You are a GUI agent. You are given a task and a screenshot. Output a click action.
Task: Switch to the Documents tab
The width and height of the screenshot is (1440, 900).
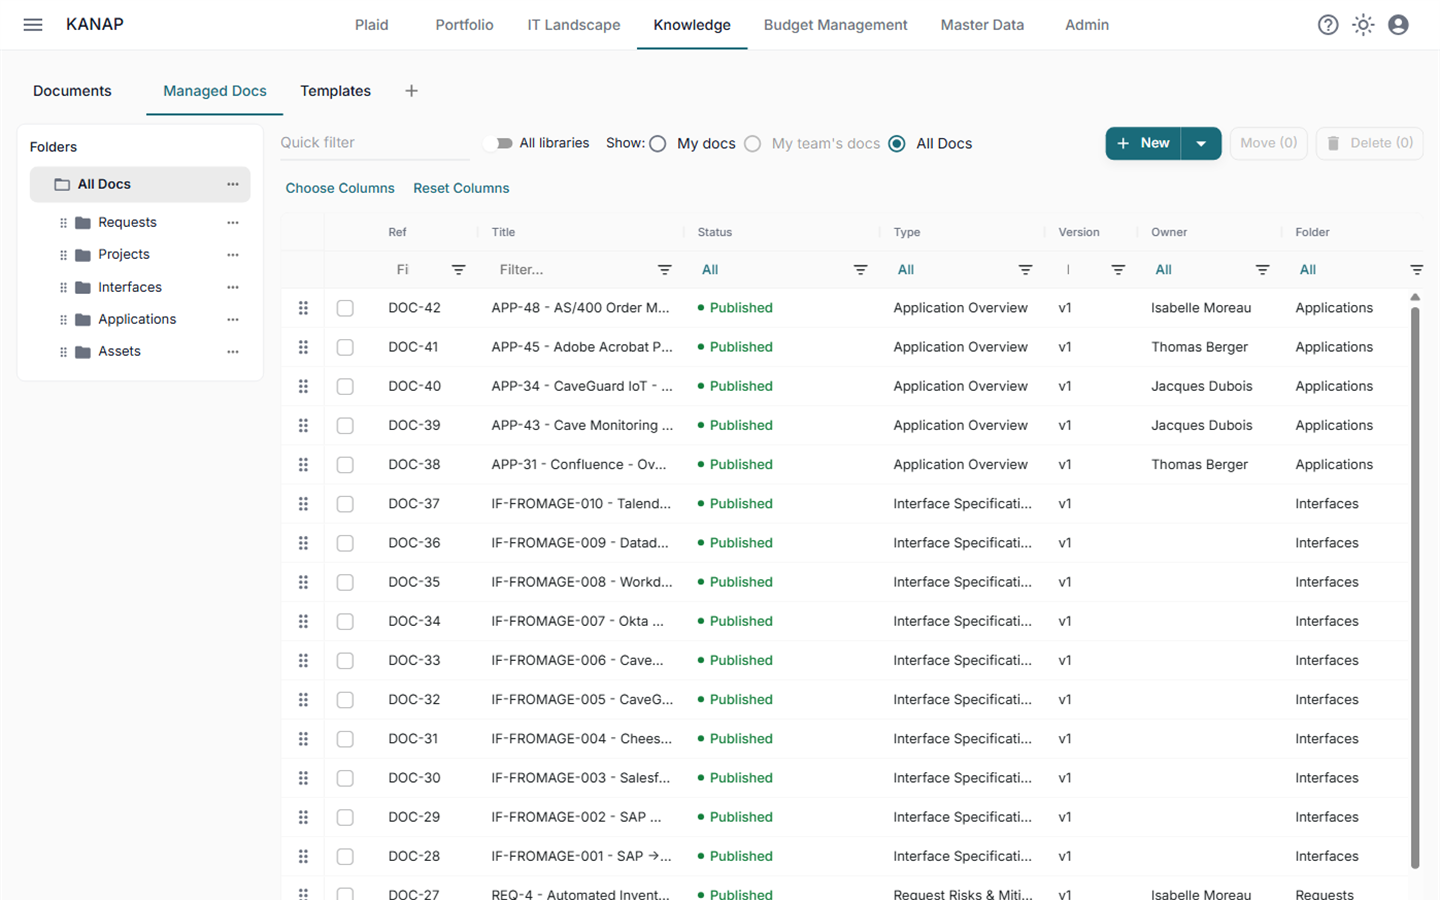tap(72, 91)
